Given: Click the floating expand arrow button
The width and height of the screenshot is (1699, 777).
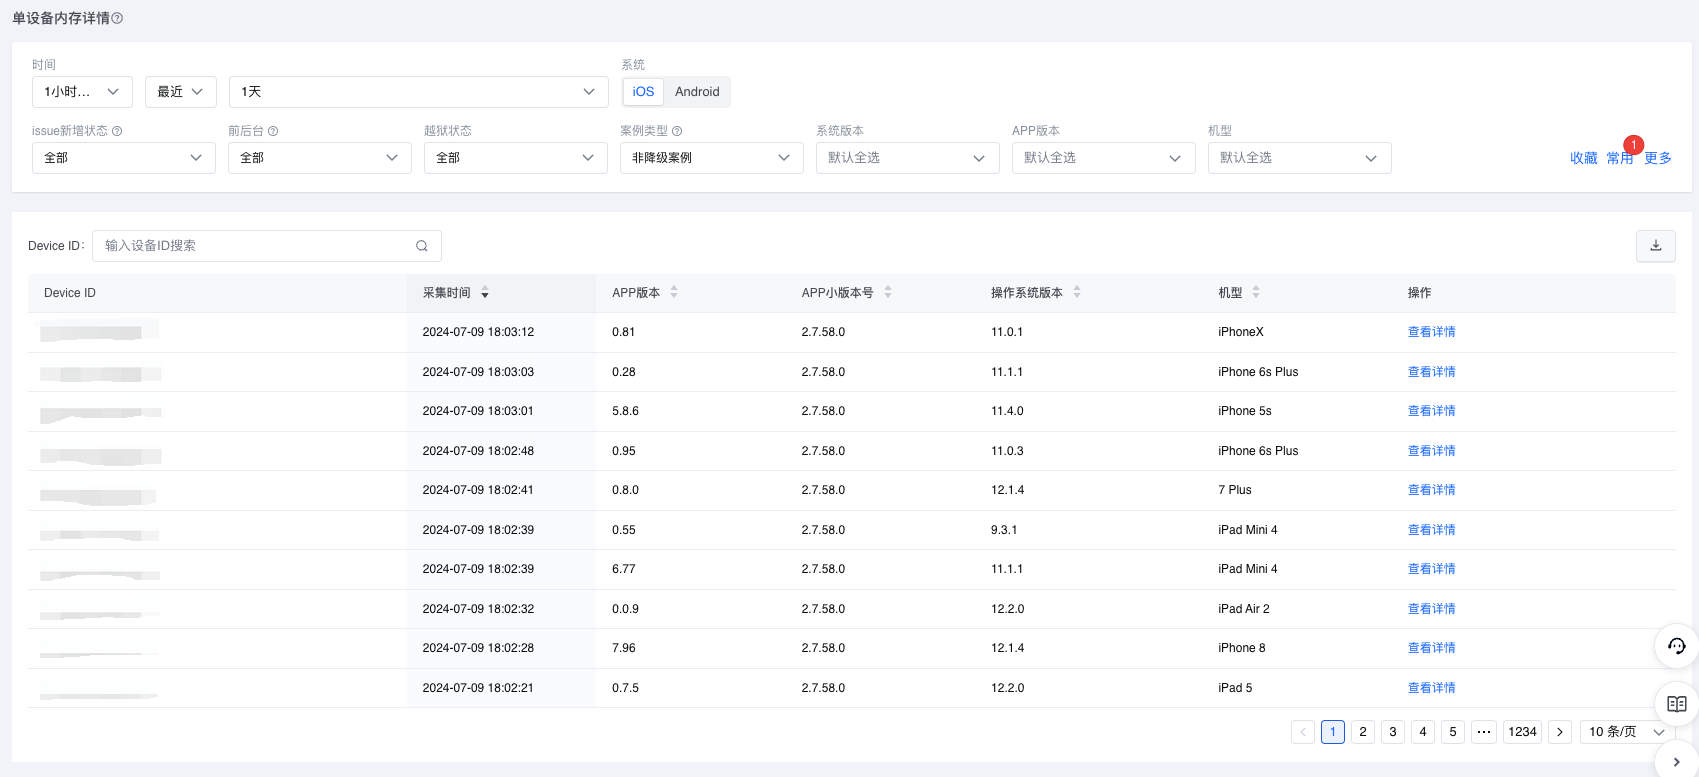Looking at the screenshot, I should 1677,762.
